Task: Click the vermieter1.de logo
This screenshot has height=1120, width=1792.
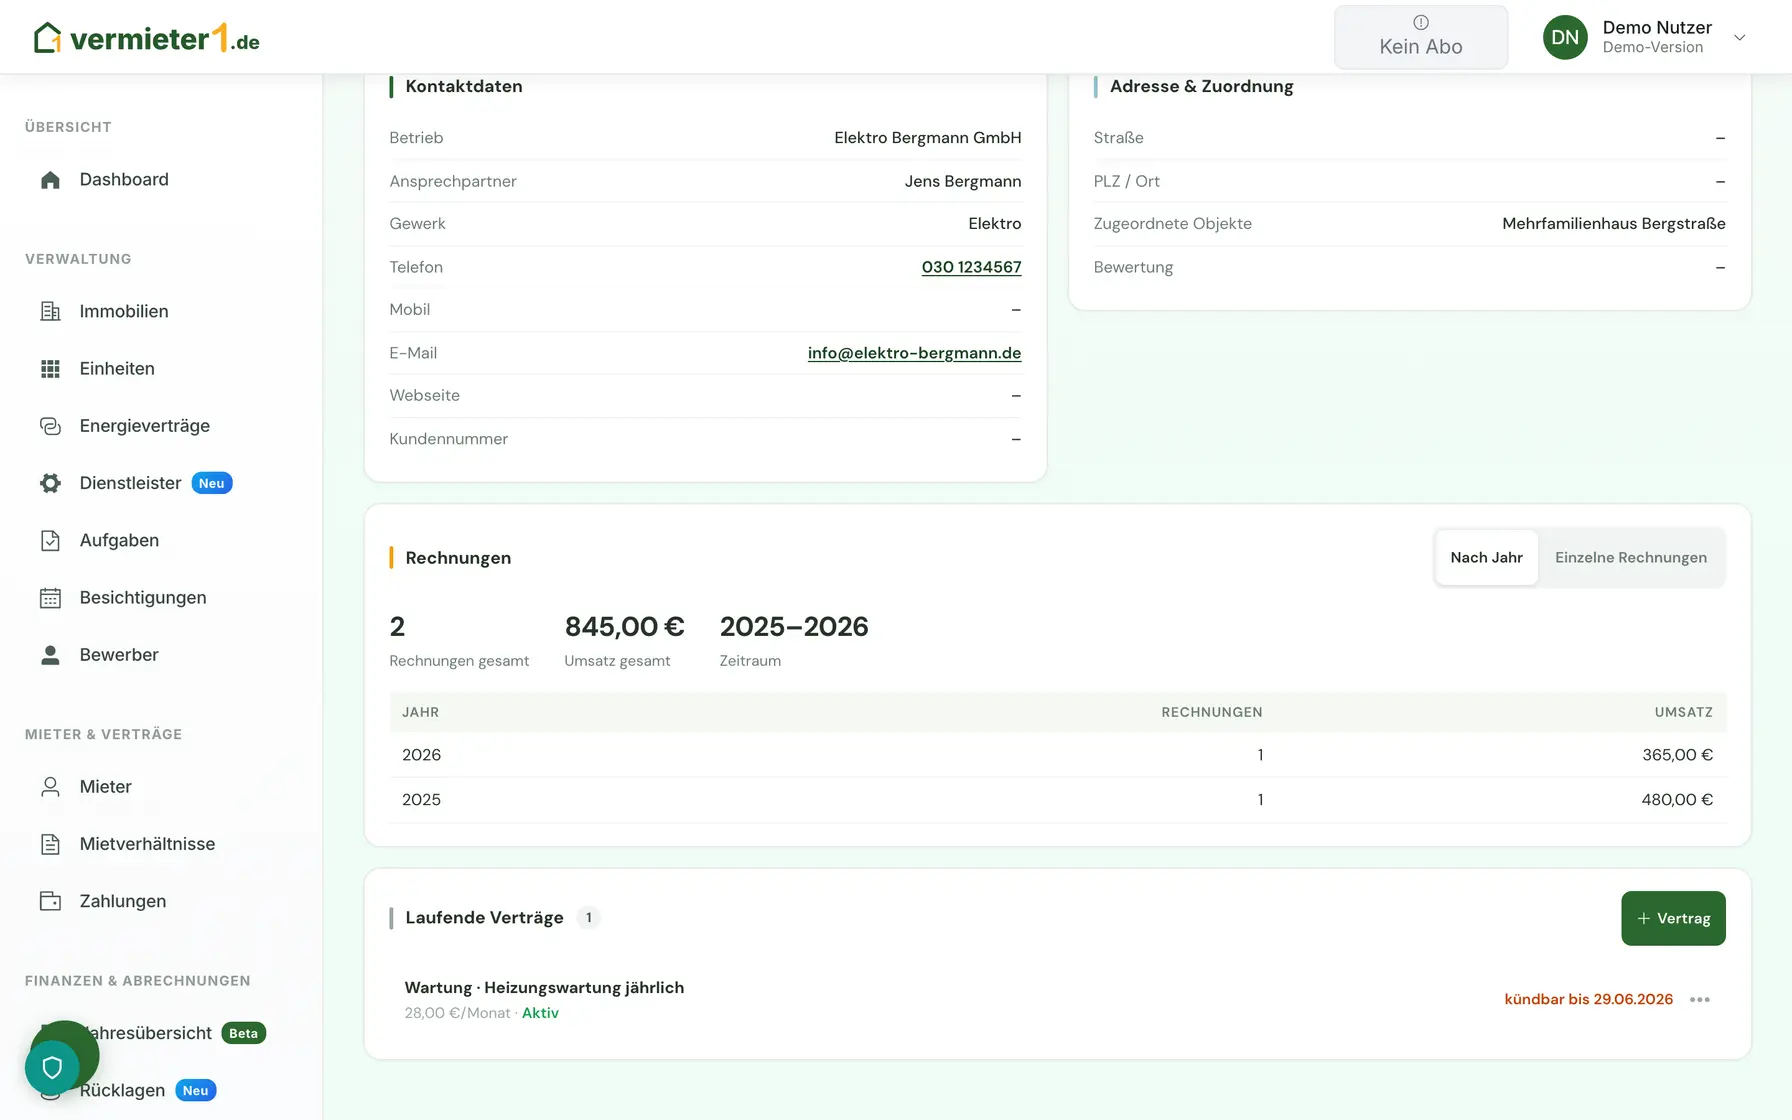Action: [x=147, y=38]
